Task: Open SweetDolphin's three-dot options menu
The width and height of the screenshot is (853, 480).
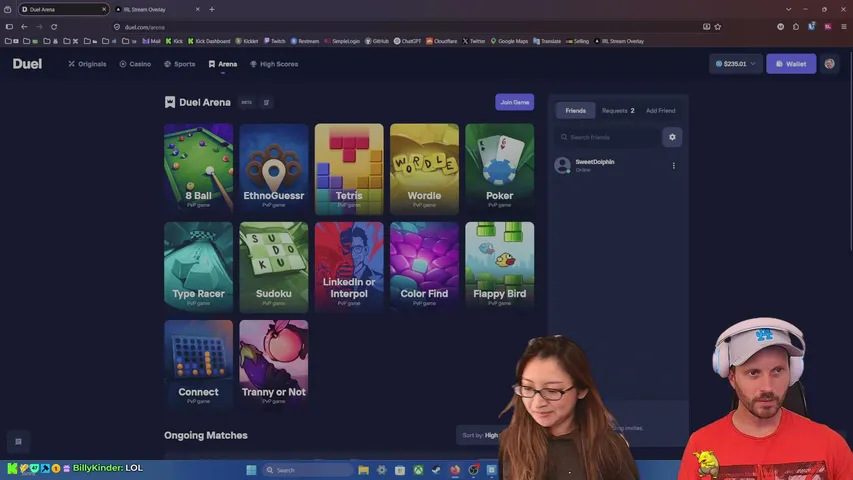Action: pyautogui.click(x=673, y=165)
